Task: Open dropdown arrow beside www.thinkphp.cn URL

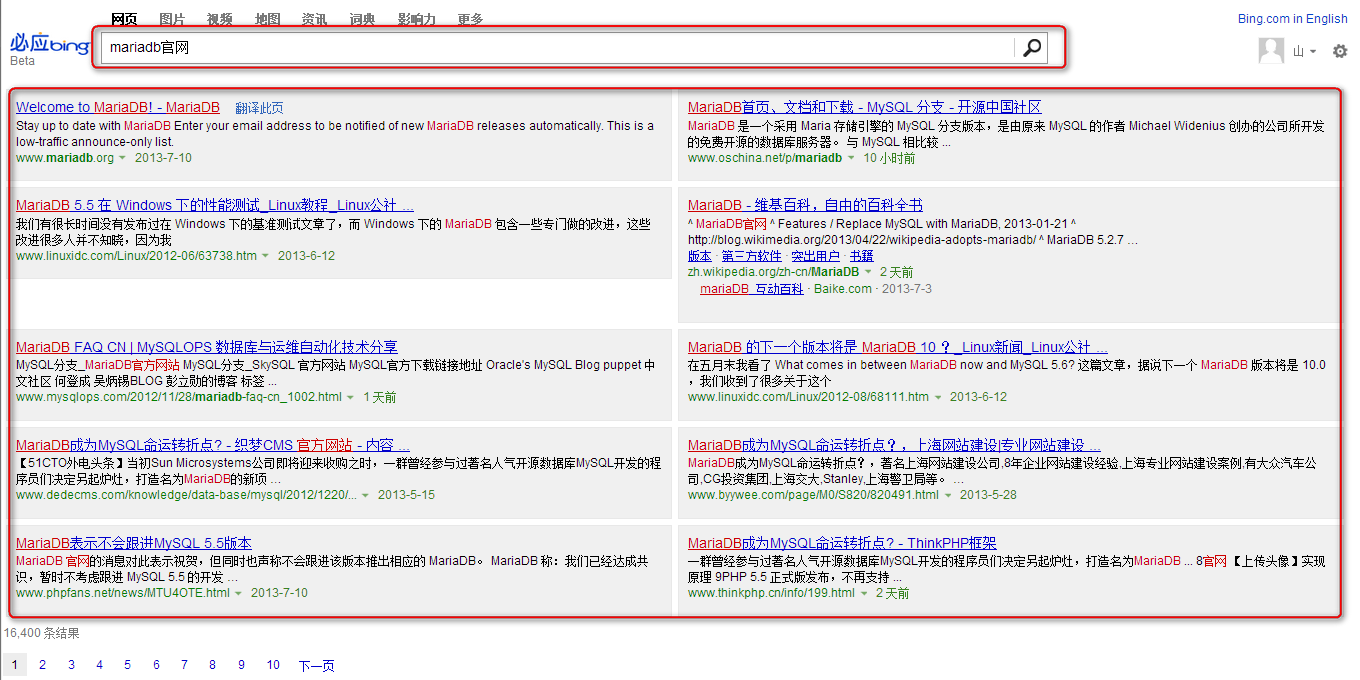Action: 864,593
